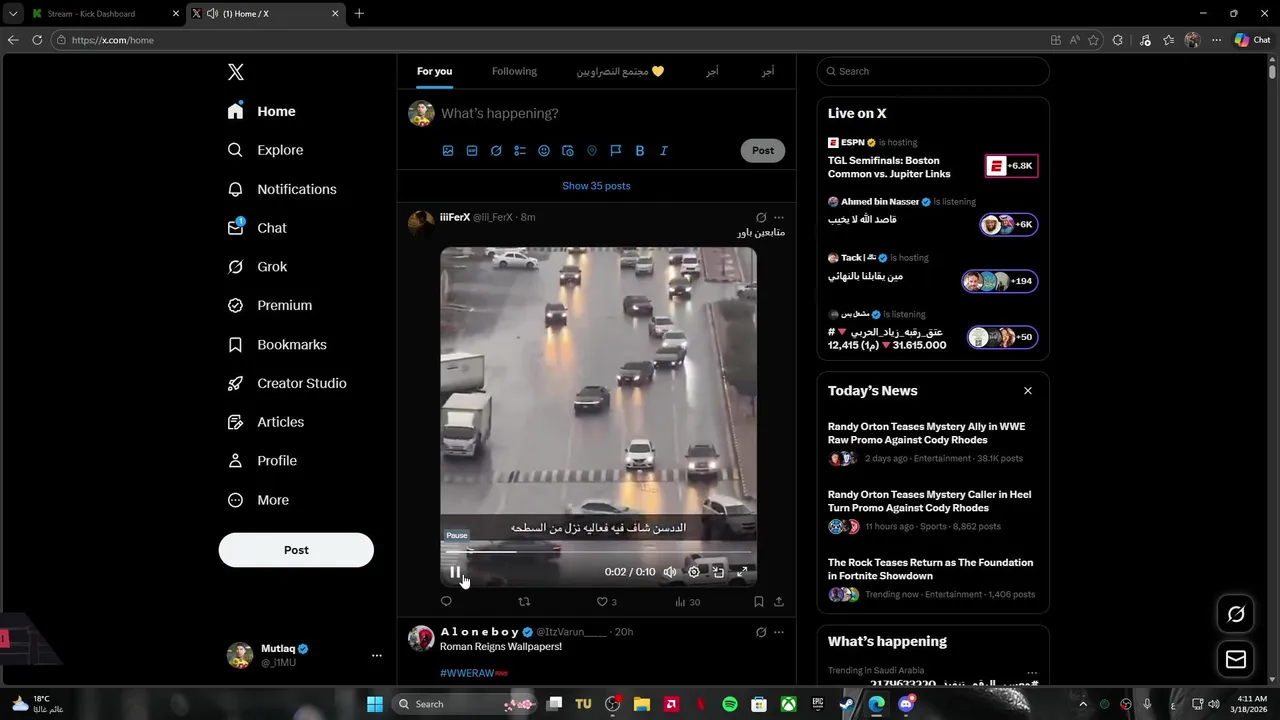Click the flag icon in composer
The width and height of the screenshot is (1280, 720).
coord(616,151)
